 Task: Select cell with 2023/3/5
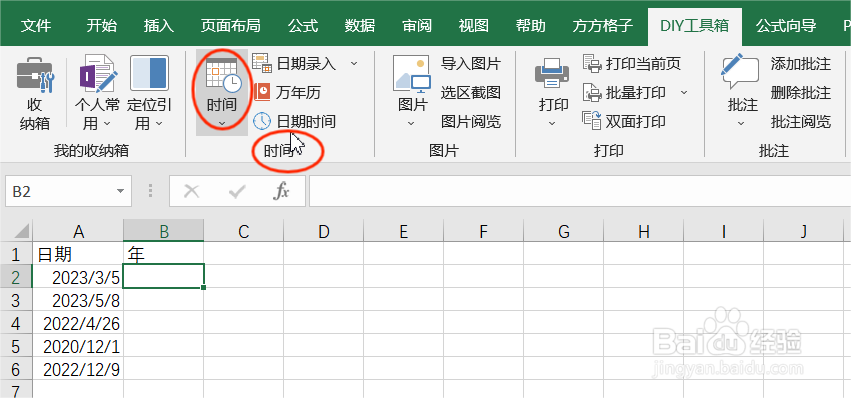(79, 276)
